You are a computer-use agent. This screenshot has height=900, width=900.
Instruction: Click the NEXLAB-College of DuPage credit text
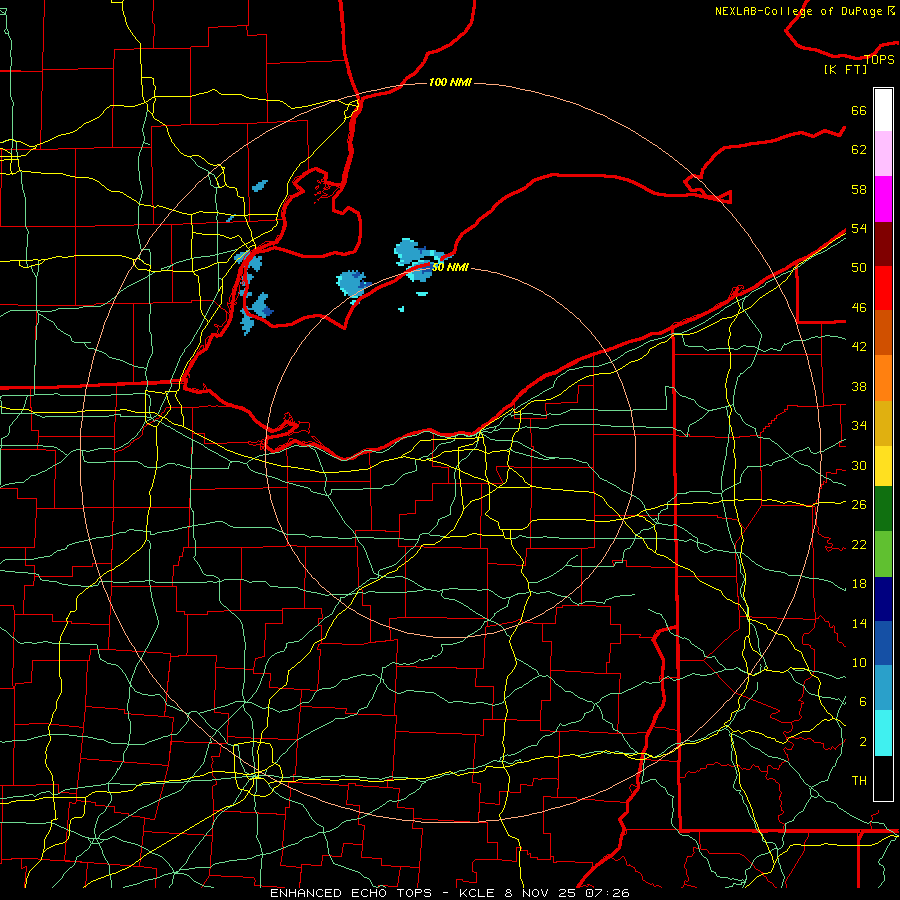click(x=805, y=11)
